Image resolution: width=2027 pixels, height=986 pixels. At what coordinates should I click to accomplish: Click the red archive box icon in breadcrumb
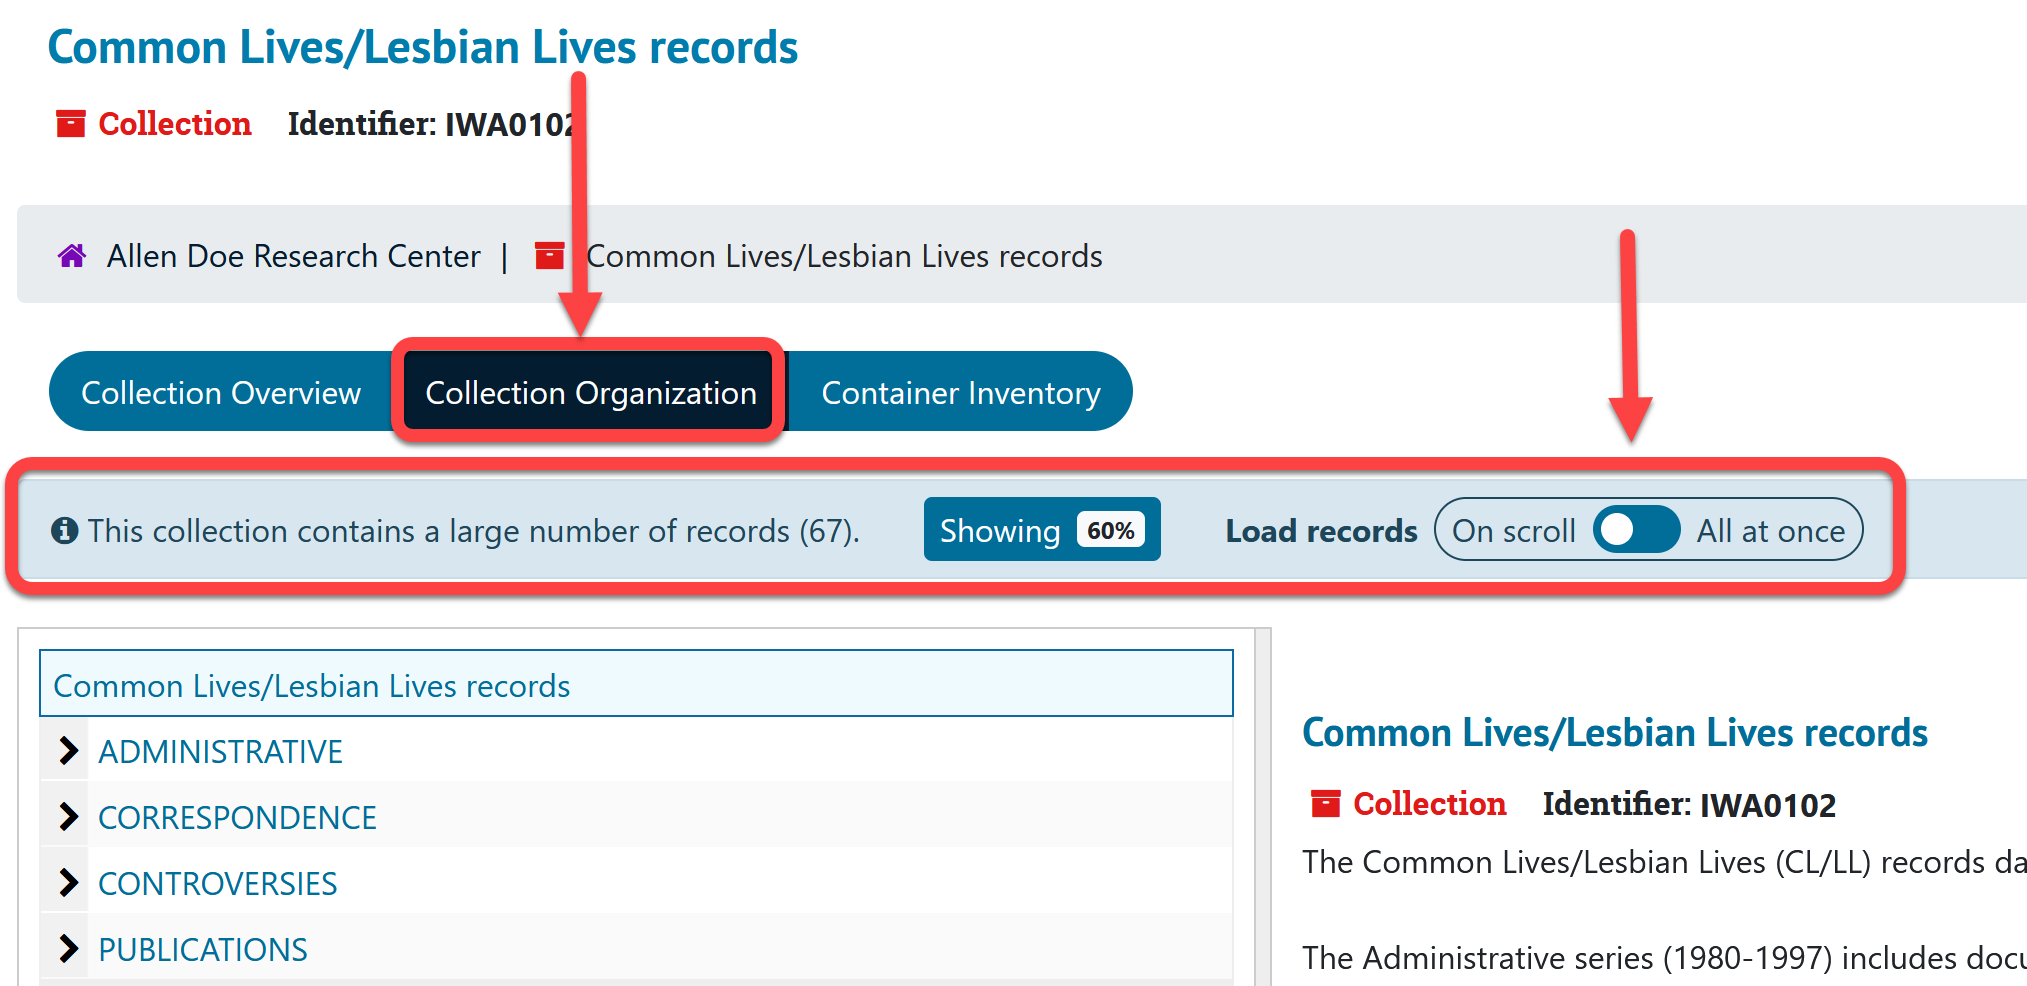[x=549, y=256]
